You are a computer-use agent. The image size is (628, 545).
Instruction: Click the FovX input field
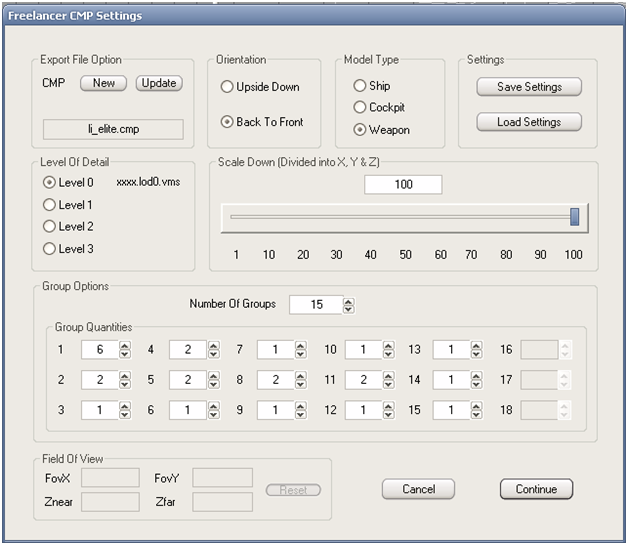tap(110, 478)
